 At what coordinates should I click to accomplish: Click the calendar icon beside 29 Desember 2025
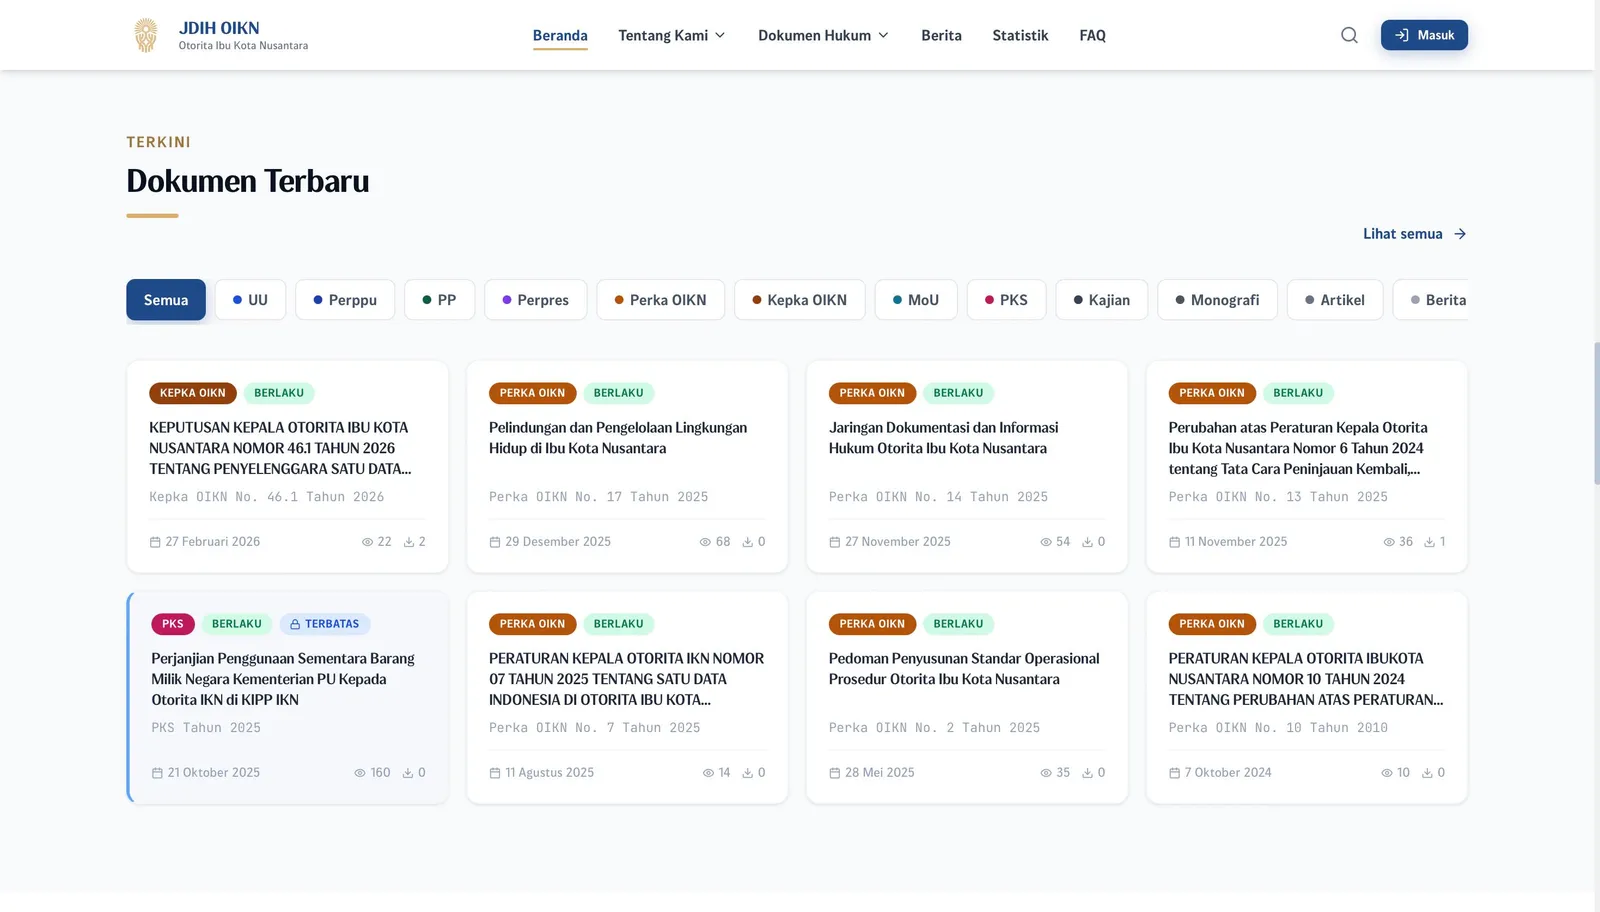(x=494, y=542)
